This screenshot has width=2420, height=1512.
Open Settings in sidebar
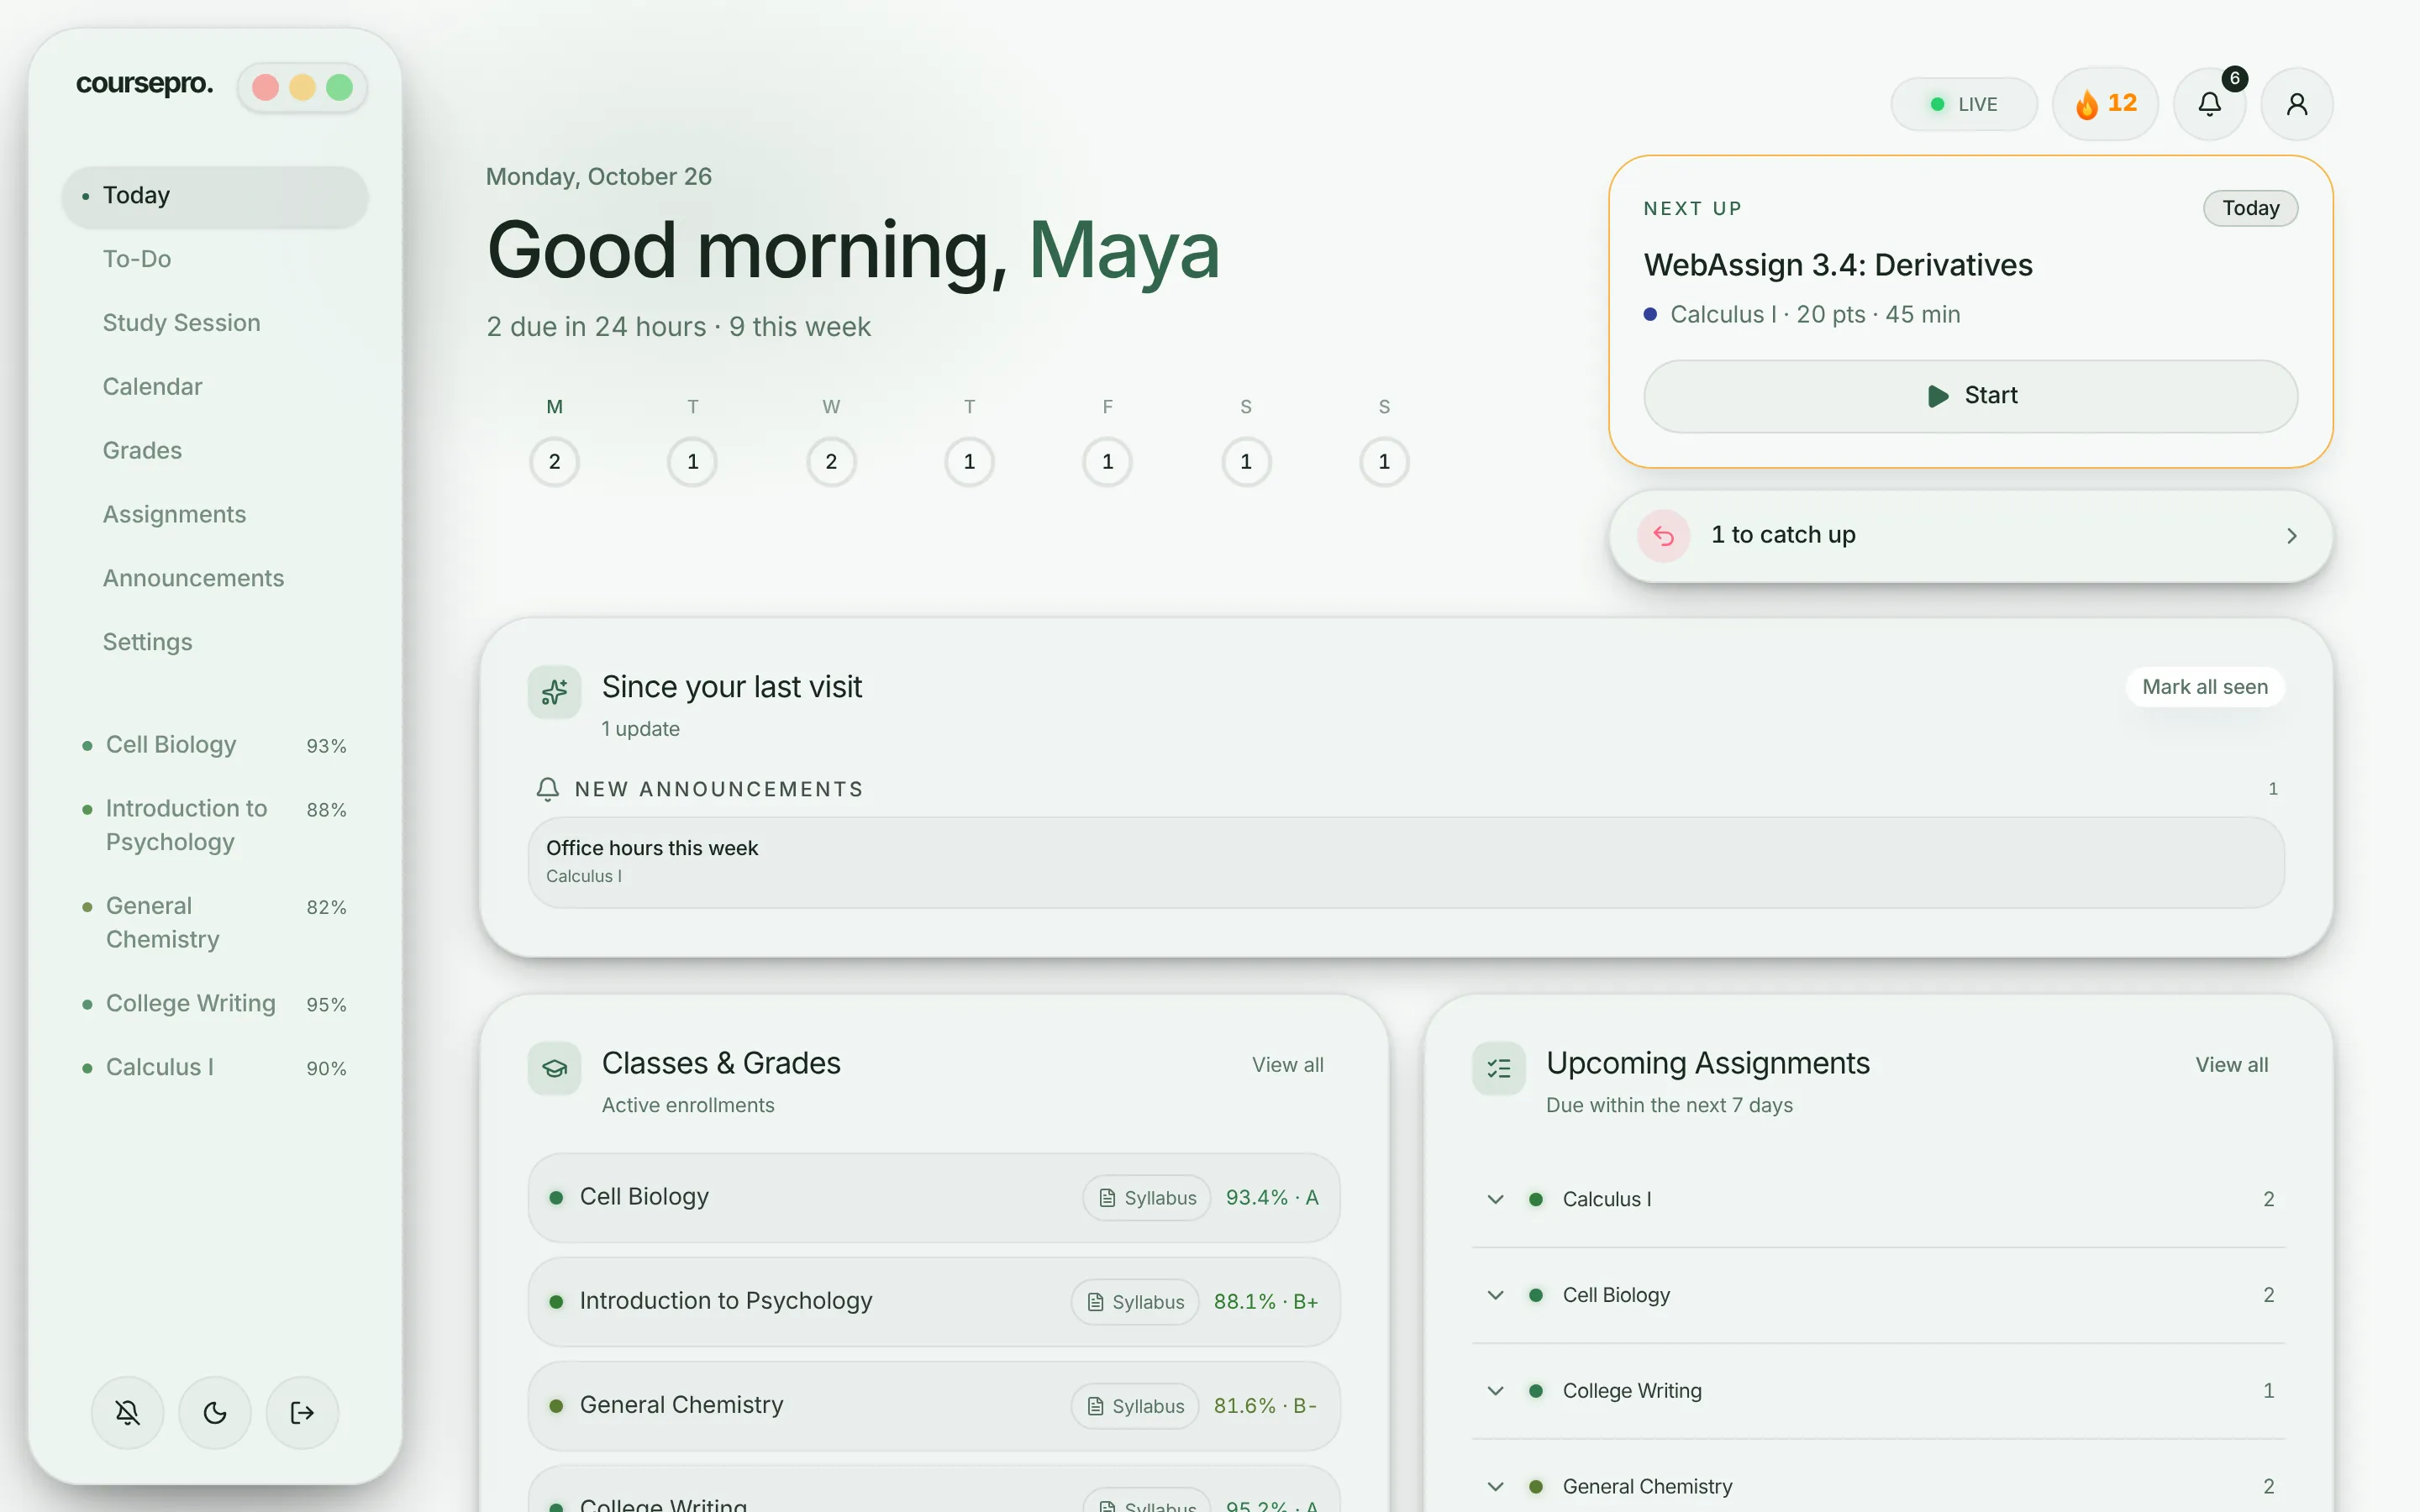coord(215,643)
